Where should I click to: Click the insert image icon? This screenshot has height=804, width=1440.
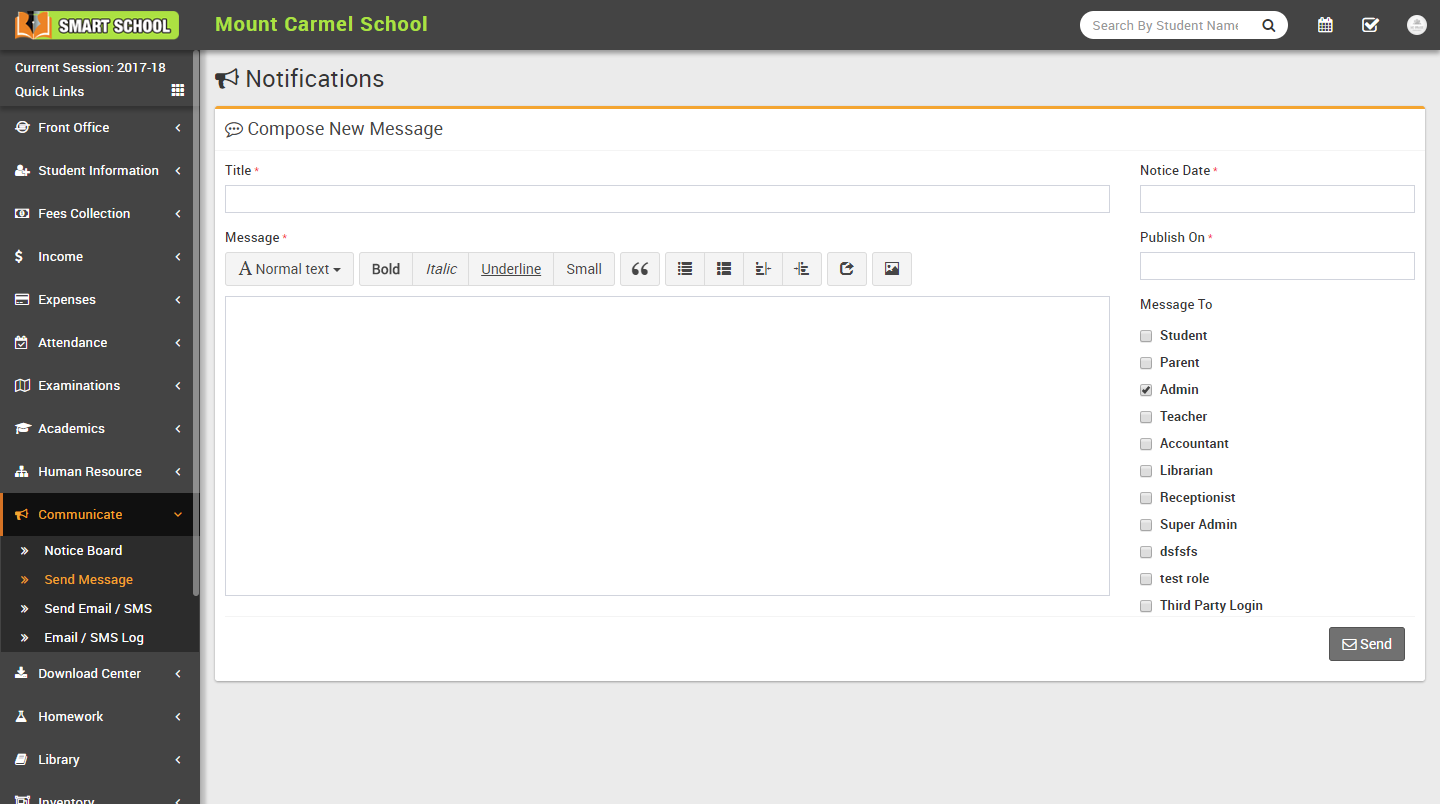(892, 269)
